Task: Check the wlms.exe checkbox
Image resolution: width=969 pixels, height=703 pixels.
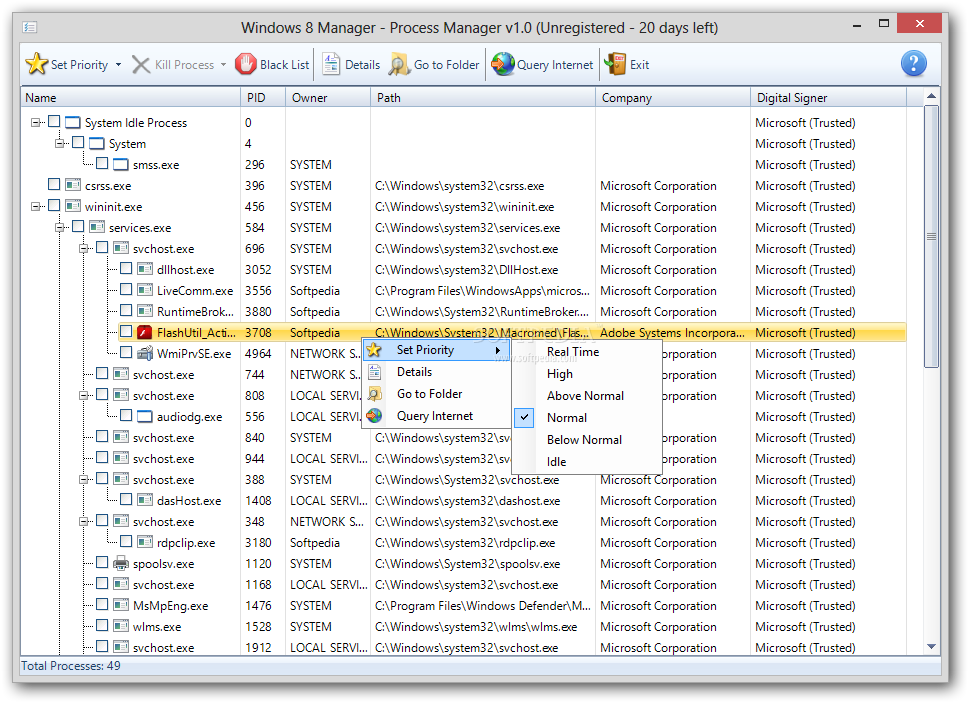Action: click(x=102, y=626)
